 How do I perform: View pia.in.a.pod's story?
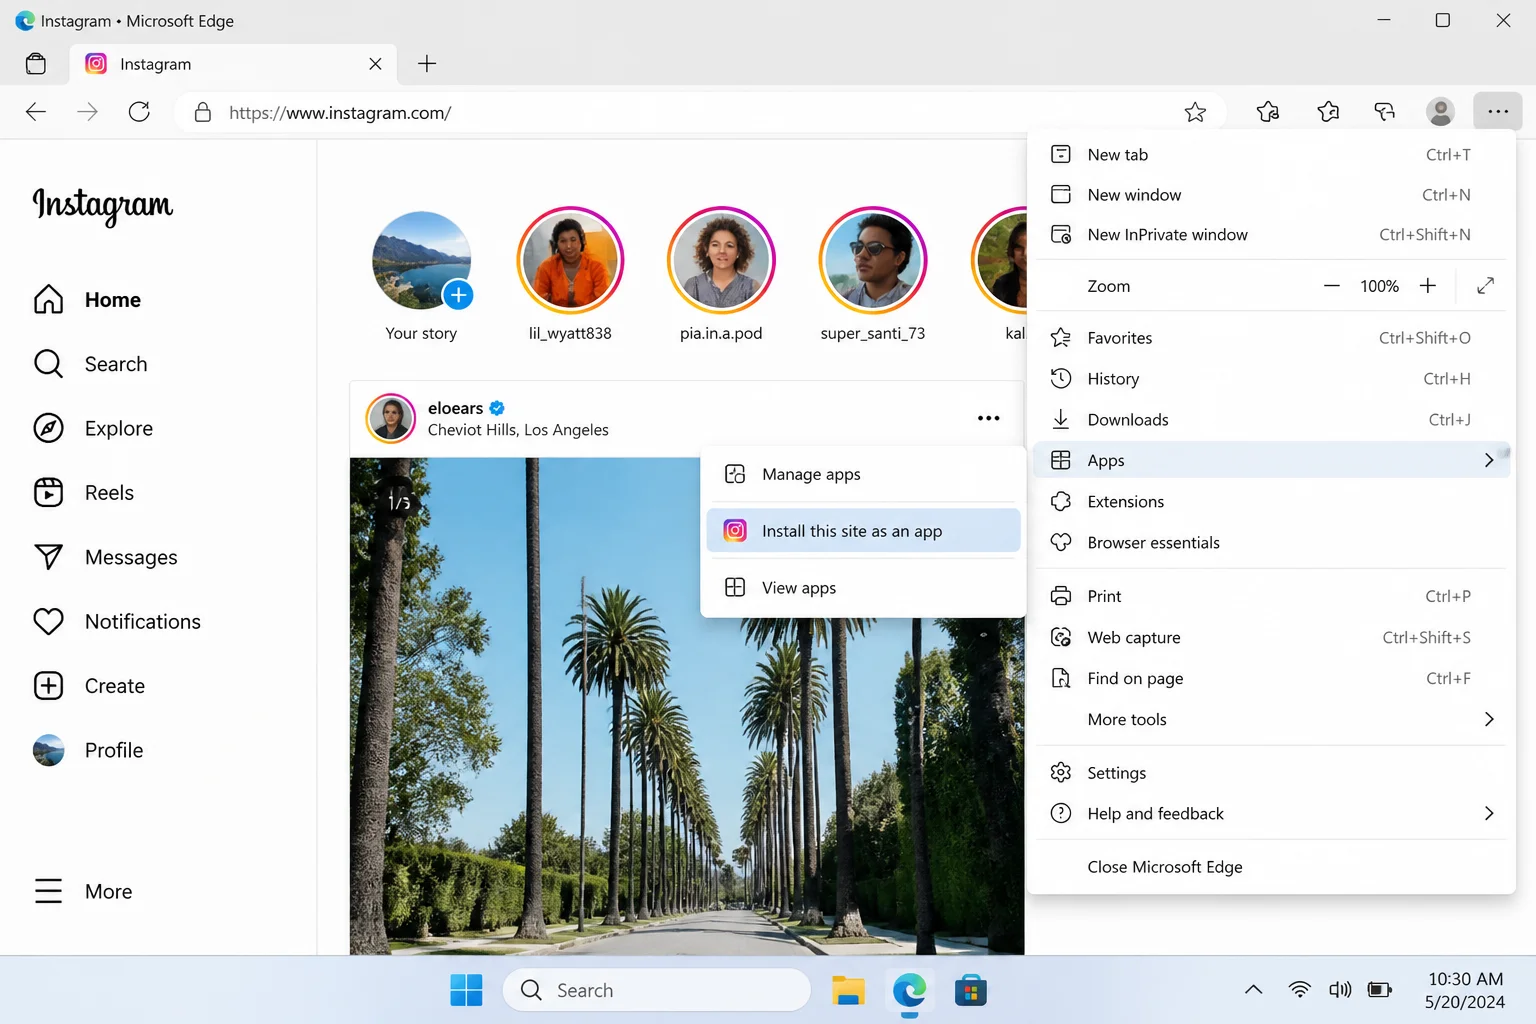point(721,260)
